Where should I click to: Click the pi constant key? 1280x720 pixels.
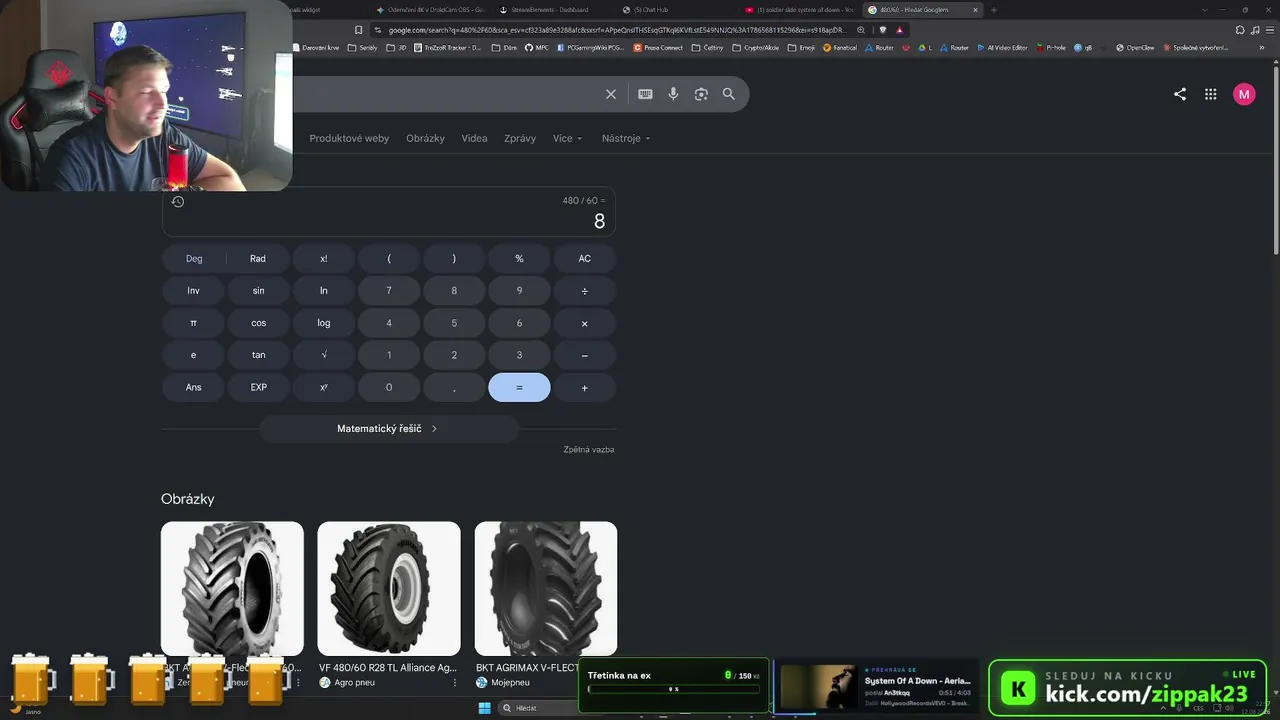[194, 323]
